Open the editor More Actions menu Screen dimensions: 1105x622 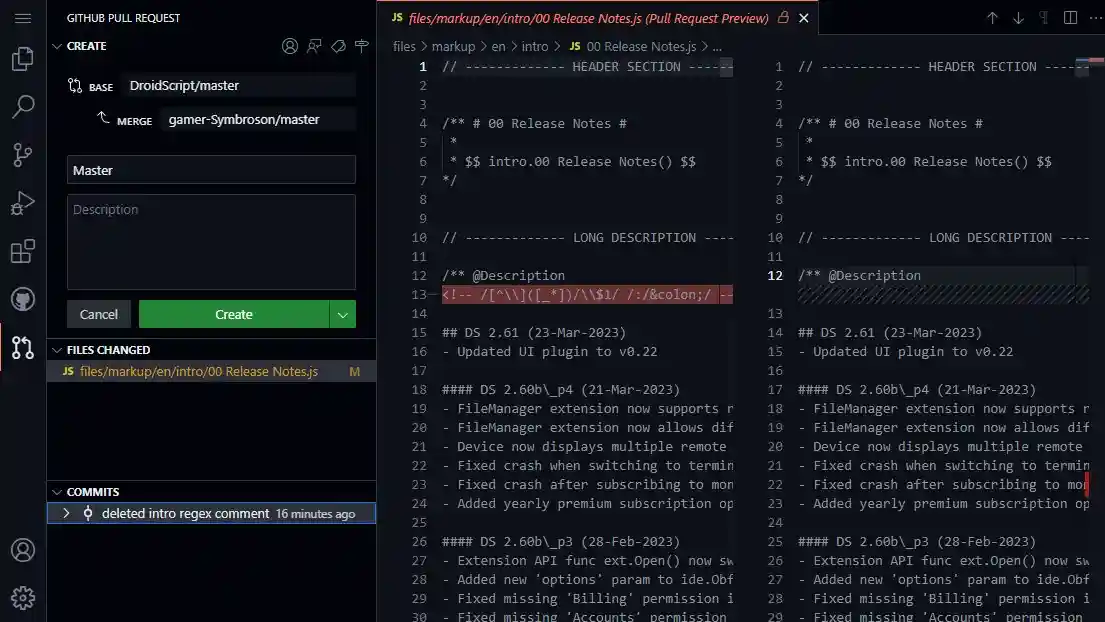(x=1097, y=17)
